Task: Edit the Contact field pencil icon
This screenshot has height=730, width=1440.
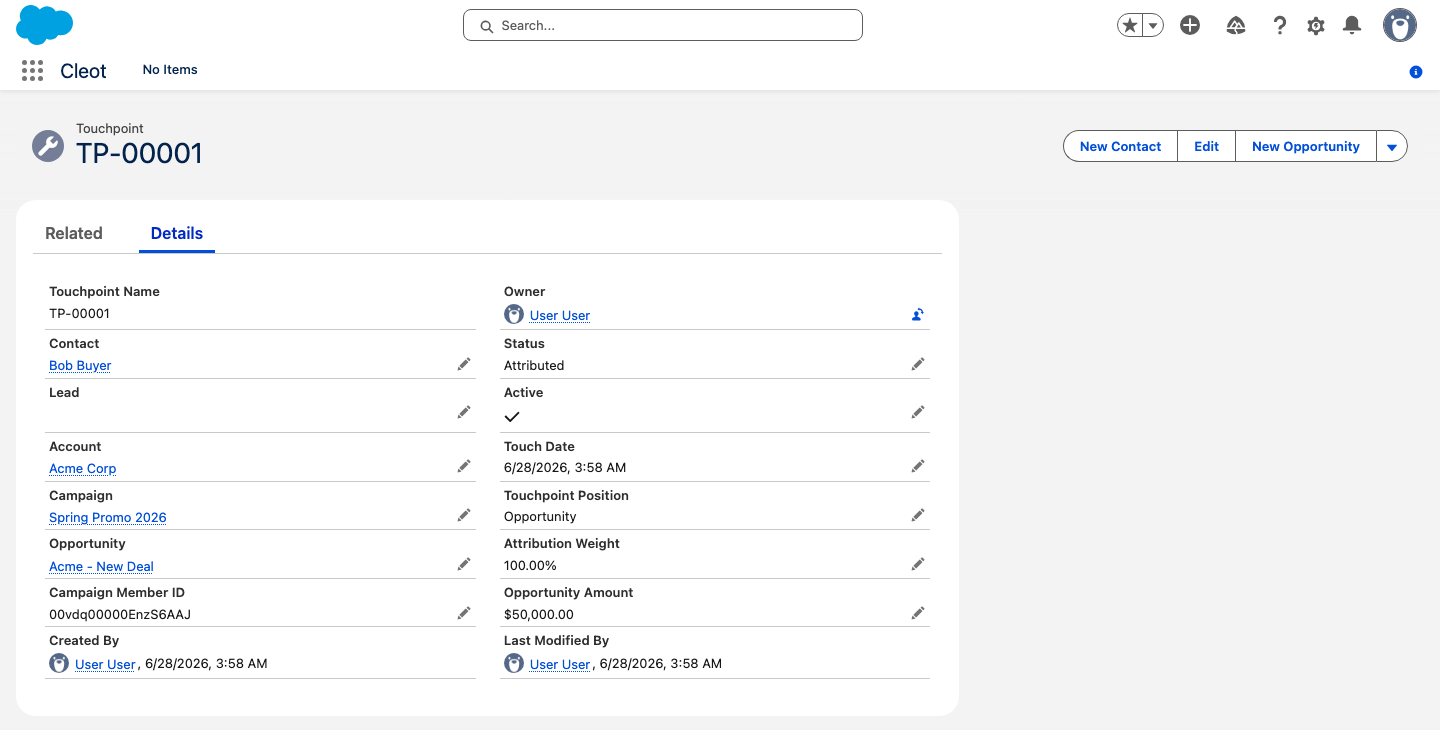Action: [x=464, y=364]
